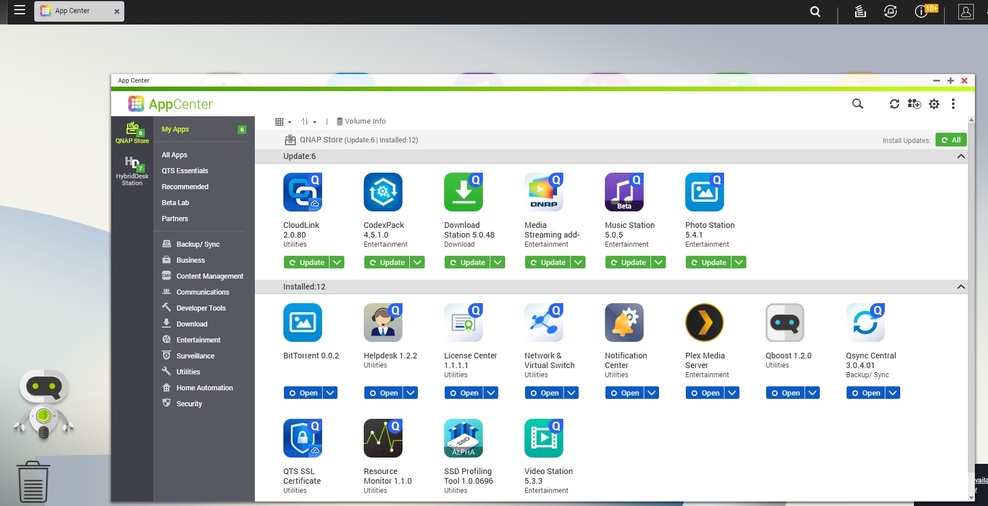Open the CodexPack app icon

click(383, 192)
